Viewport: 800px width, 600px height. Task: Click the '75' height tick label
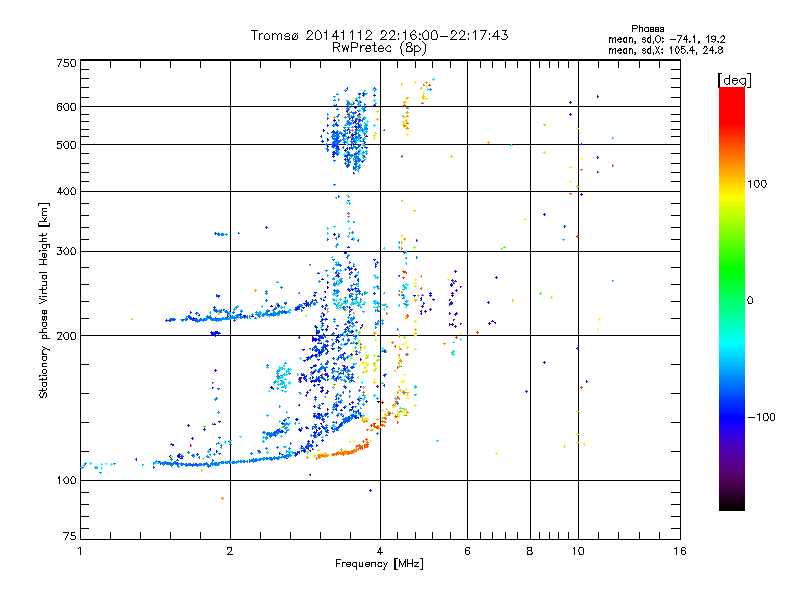(70, 536)
